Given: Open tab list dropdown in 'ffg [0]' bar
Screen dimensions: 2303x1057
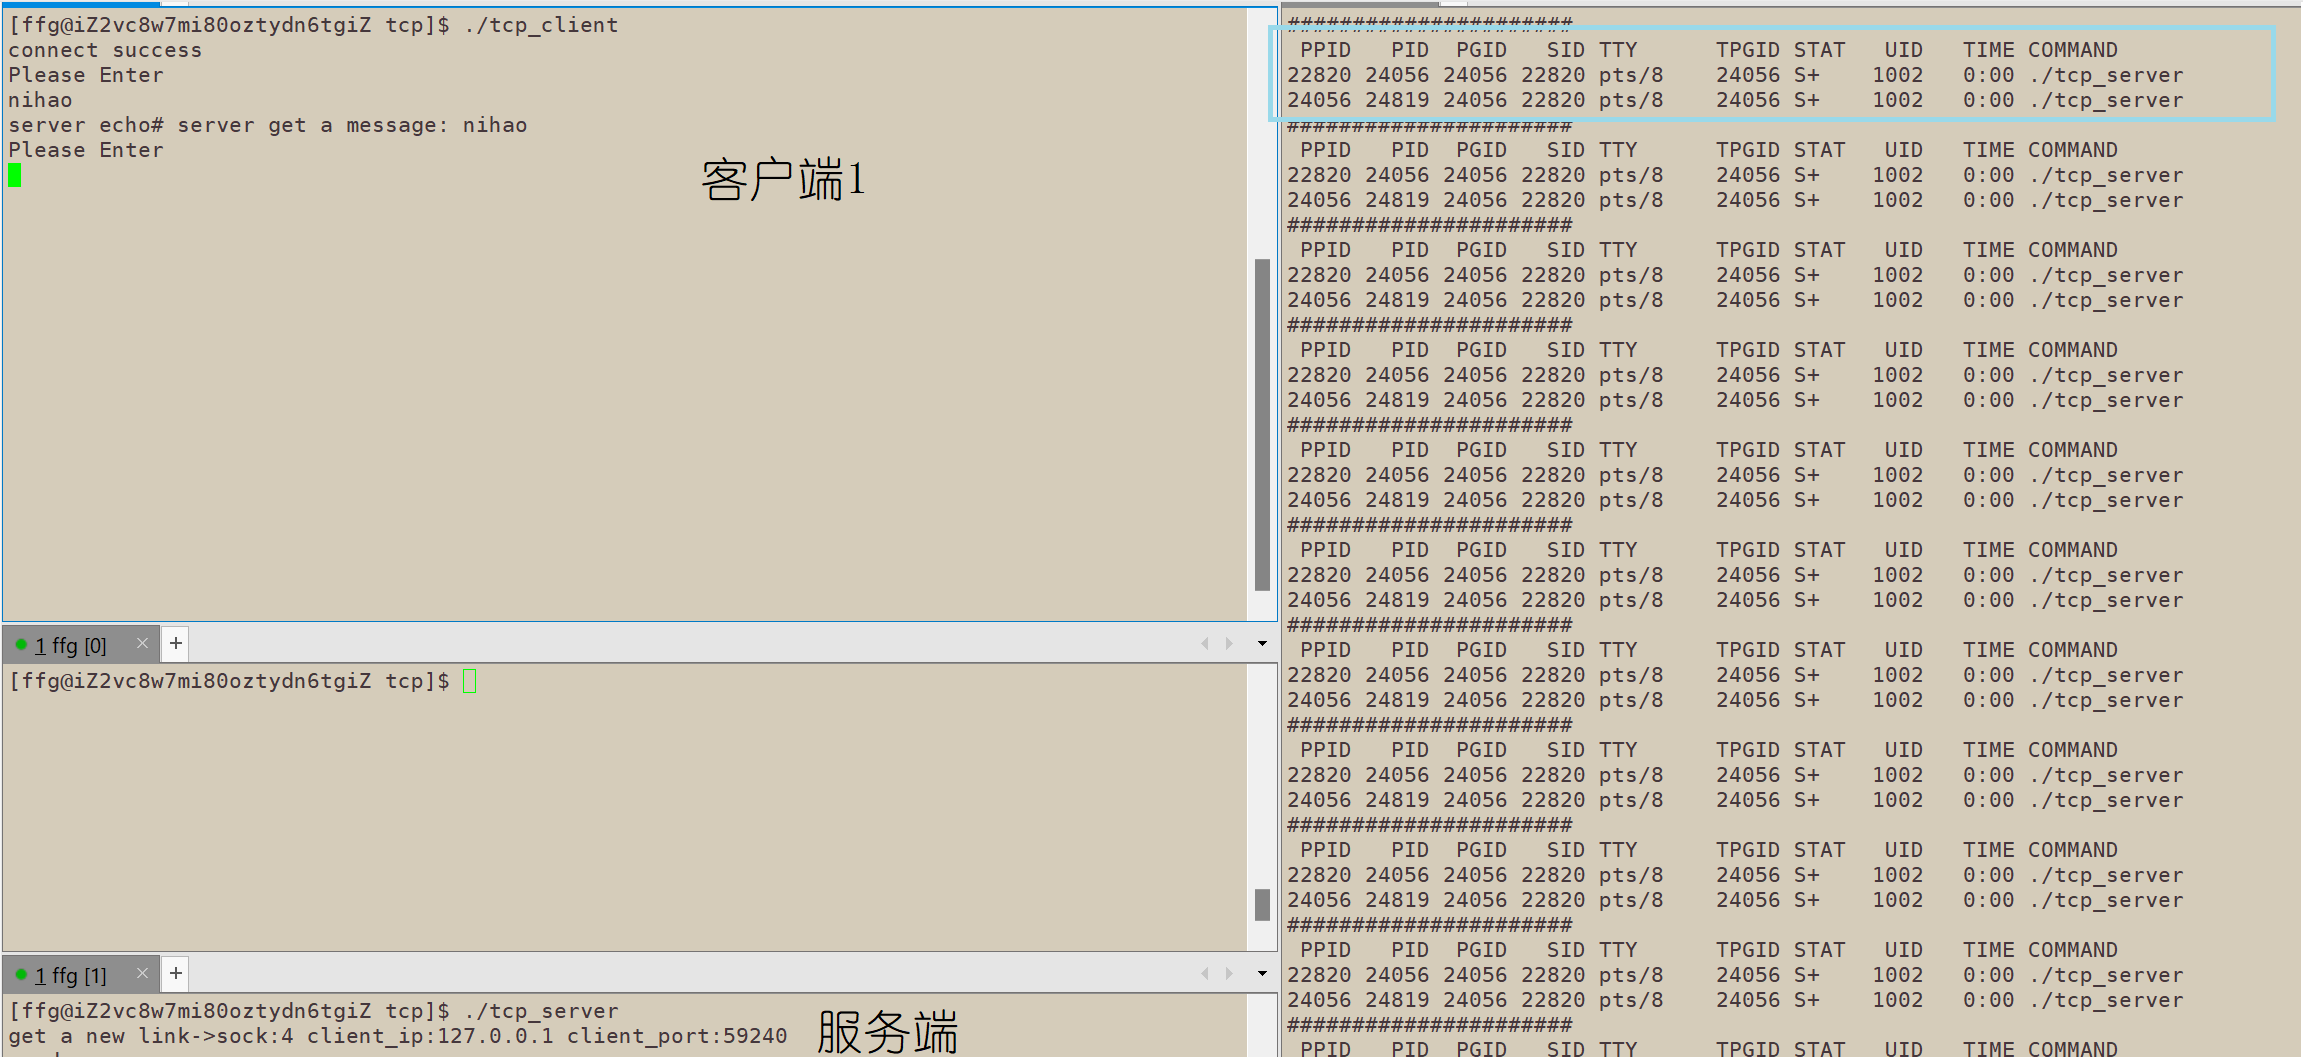Looking at the screenshot, I should pyautogui.click(x=1262, y=644).
